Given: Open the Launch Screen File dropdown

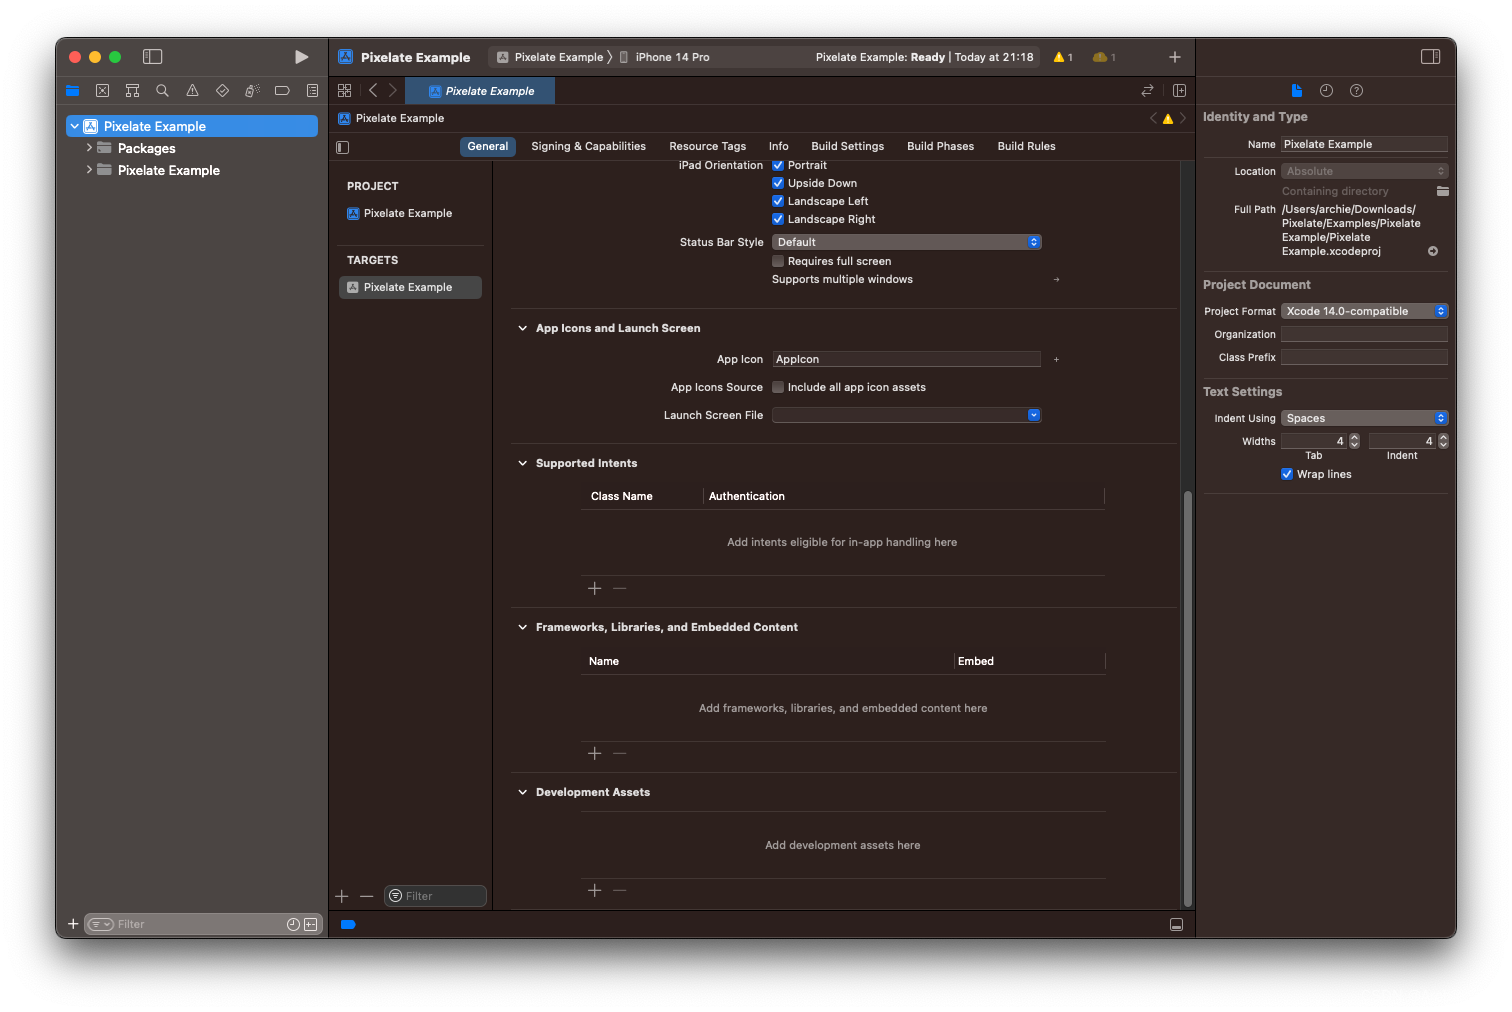Looking at the screenshot, I should pos(1033,414).
